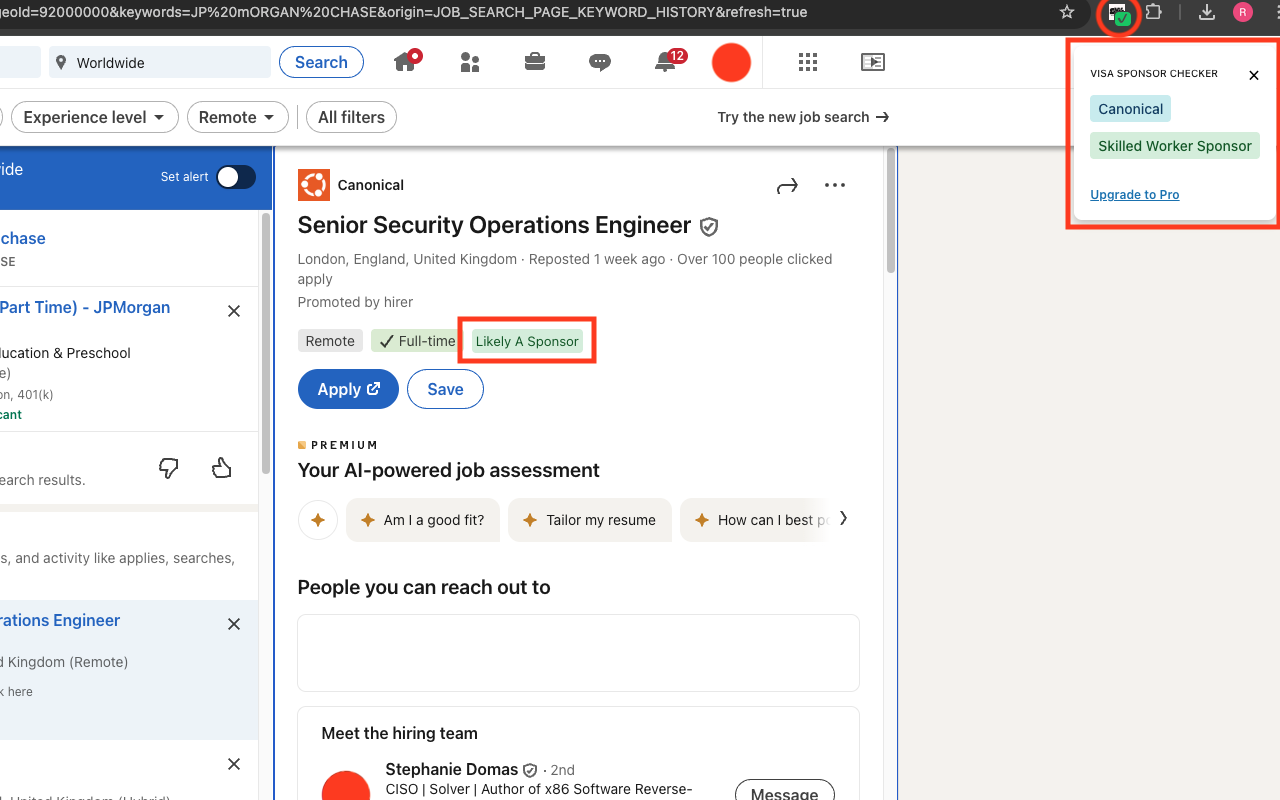Click the Full-time job tag
The width and height of the screenshot is (1280, 800).
[417, 341]
